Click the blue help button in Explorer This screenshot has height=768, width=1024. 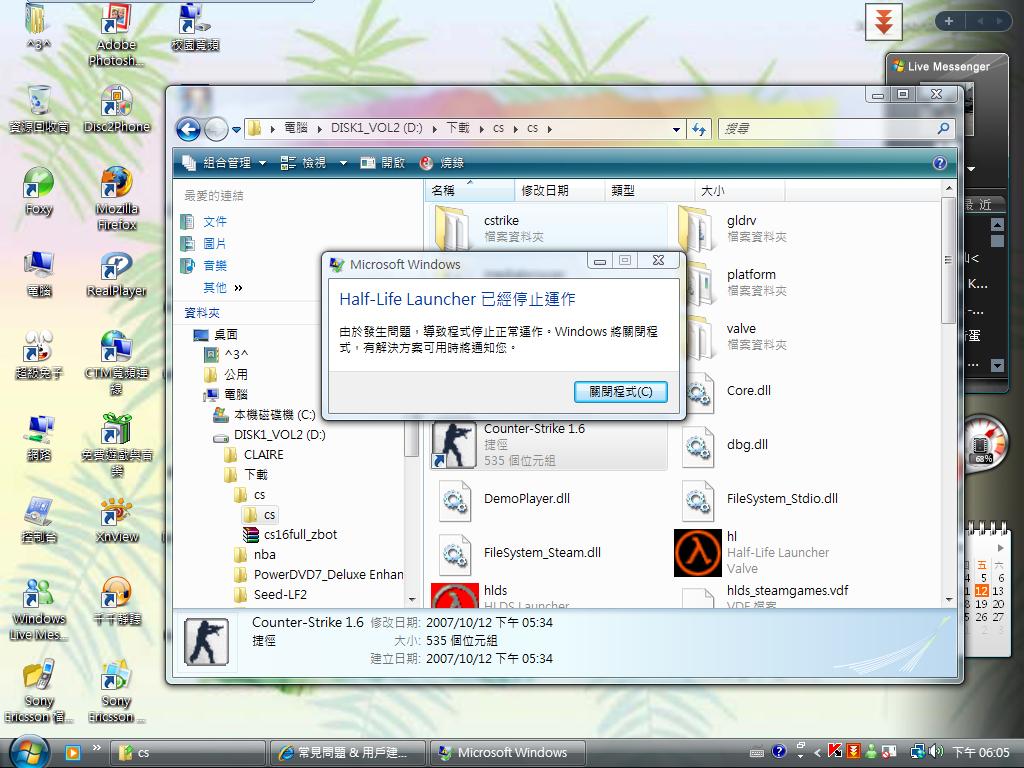point(938,162)
